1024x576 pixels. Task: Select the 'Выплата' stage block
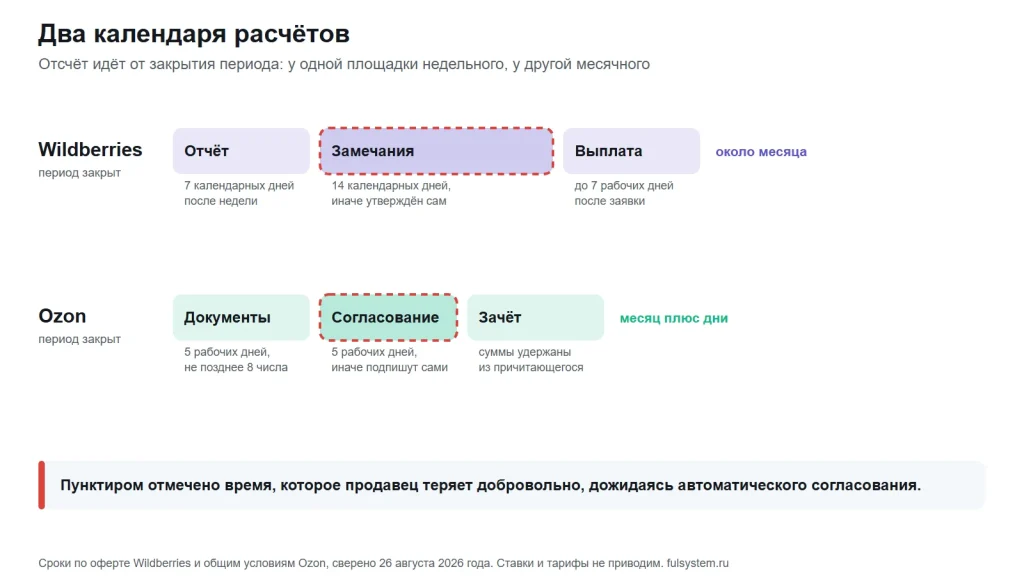(632, 151)
